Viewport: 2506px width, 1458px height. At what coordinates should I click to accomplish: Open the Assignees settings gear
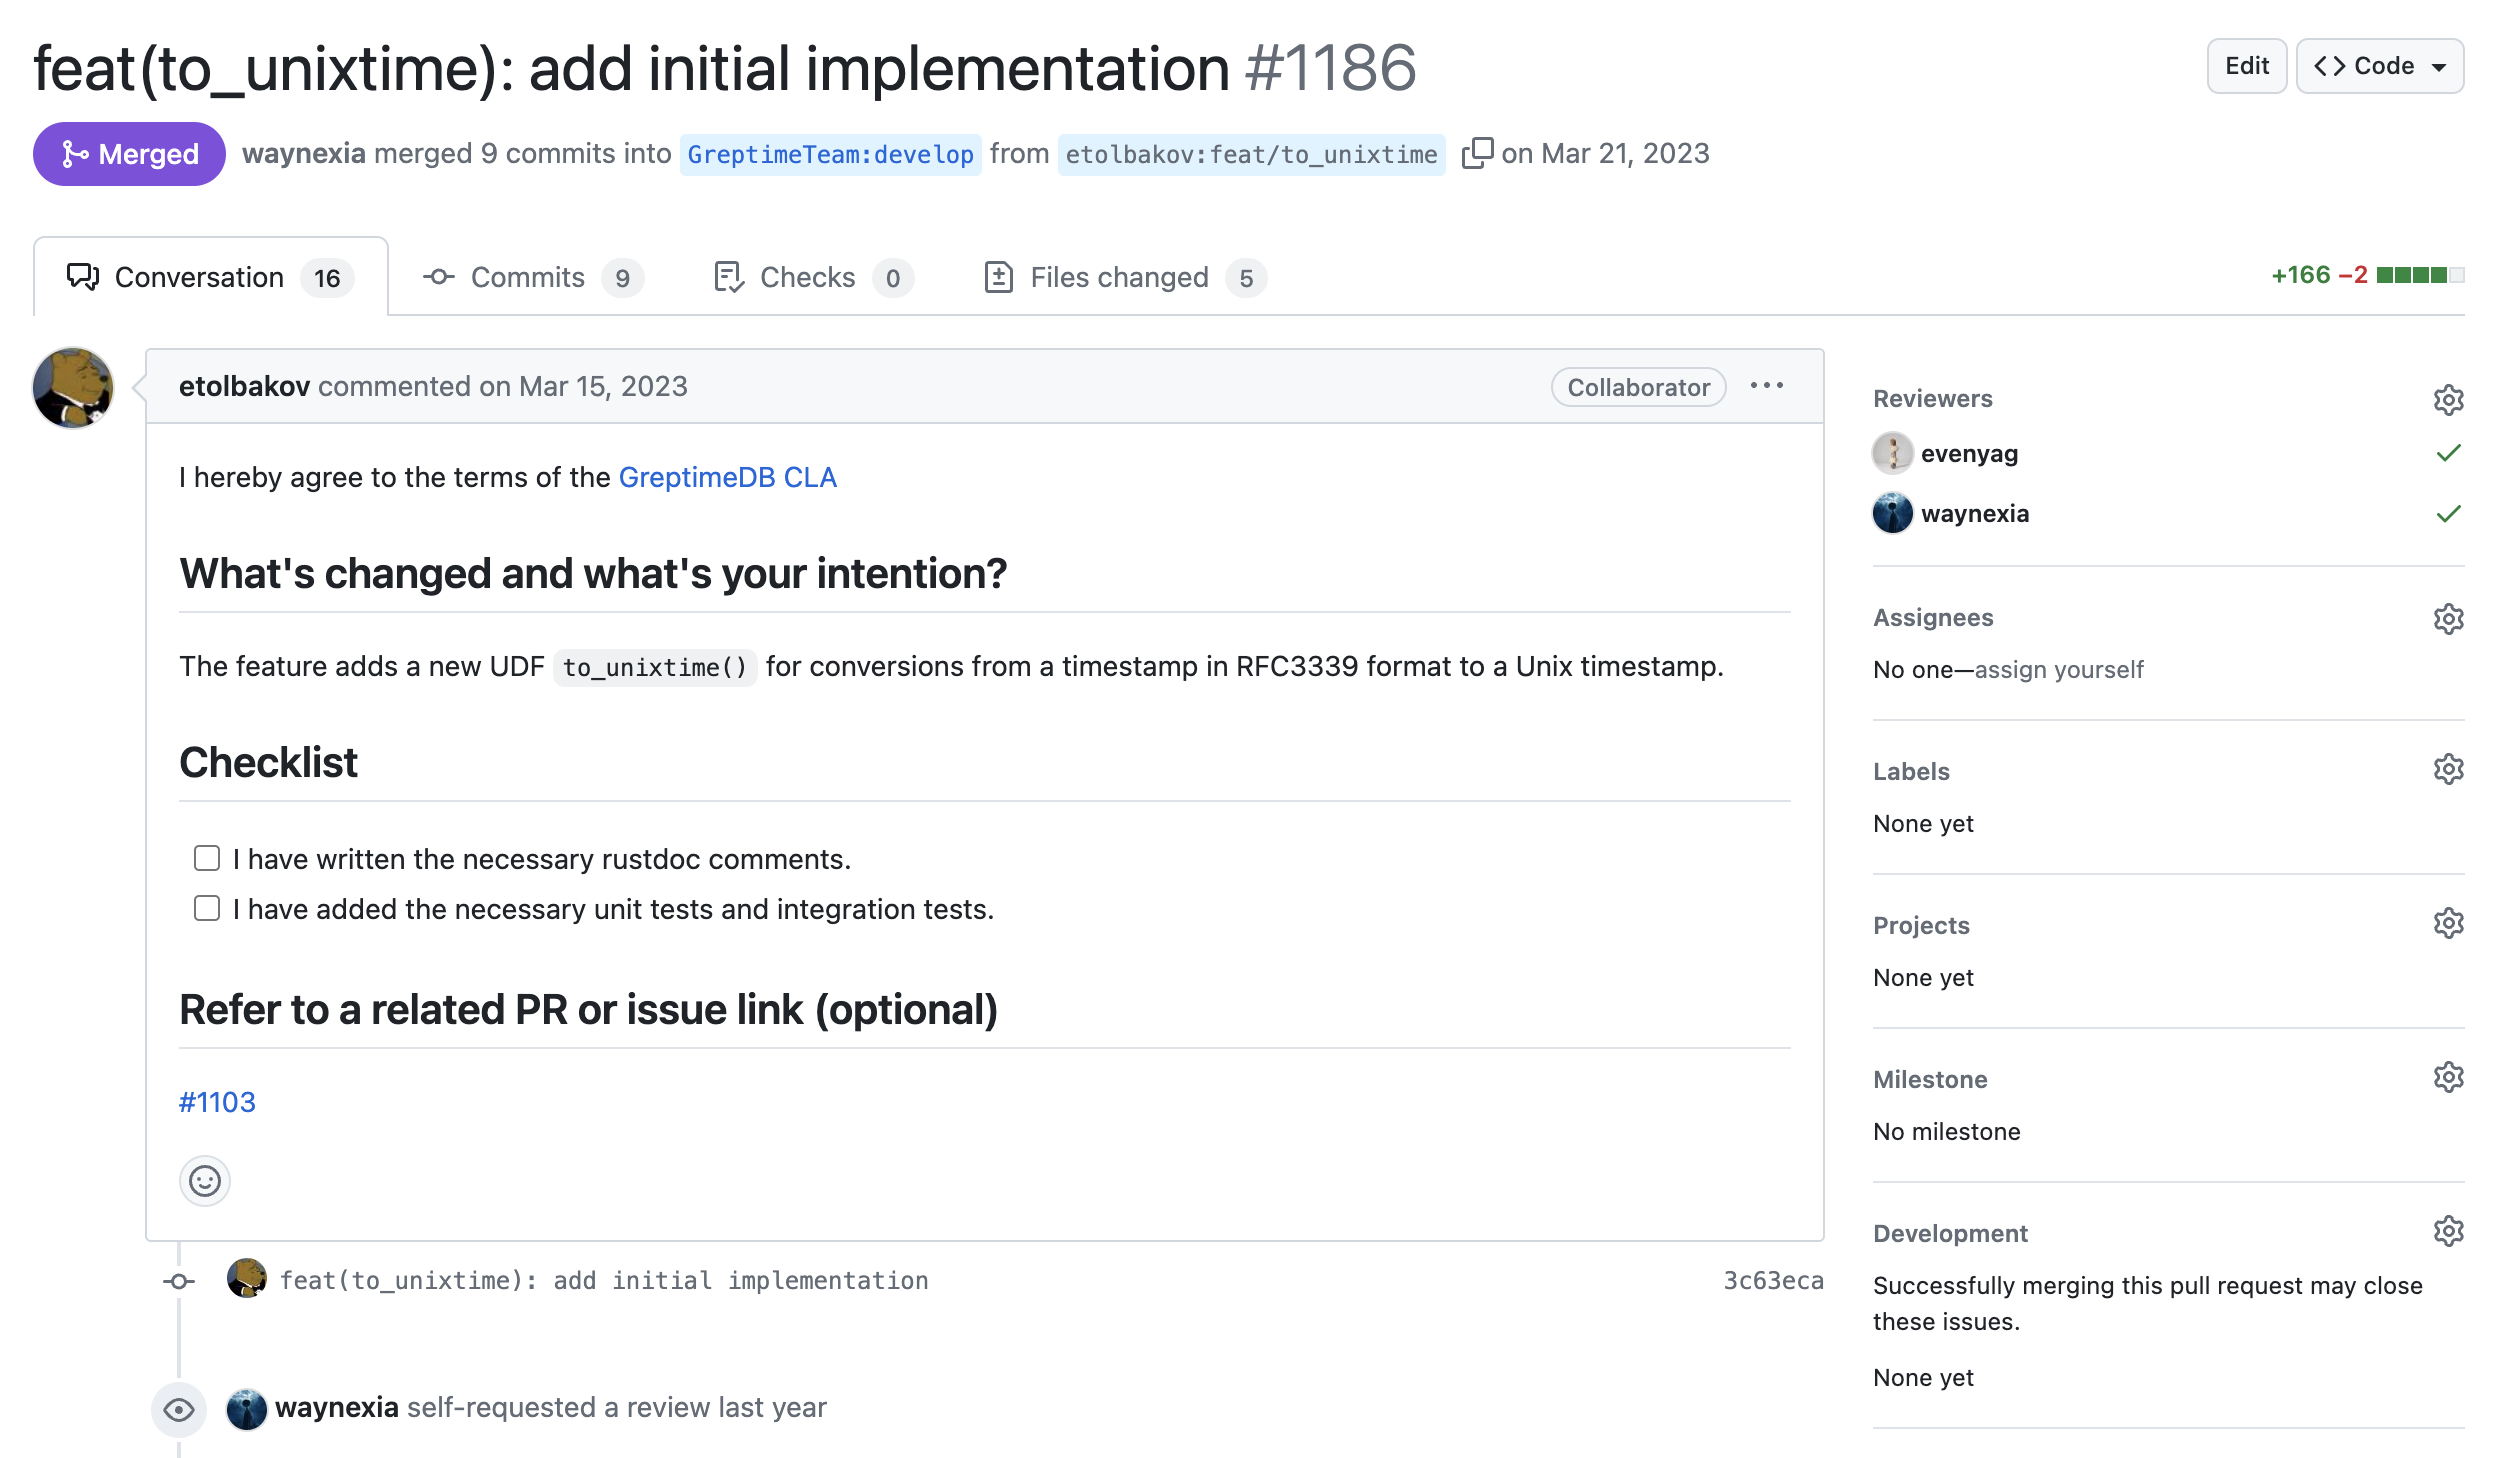2447,619
